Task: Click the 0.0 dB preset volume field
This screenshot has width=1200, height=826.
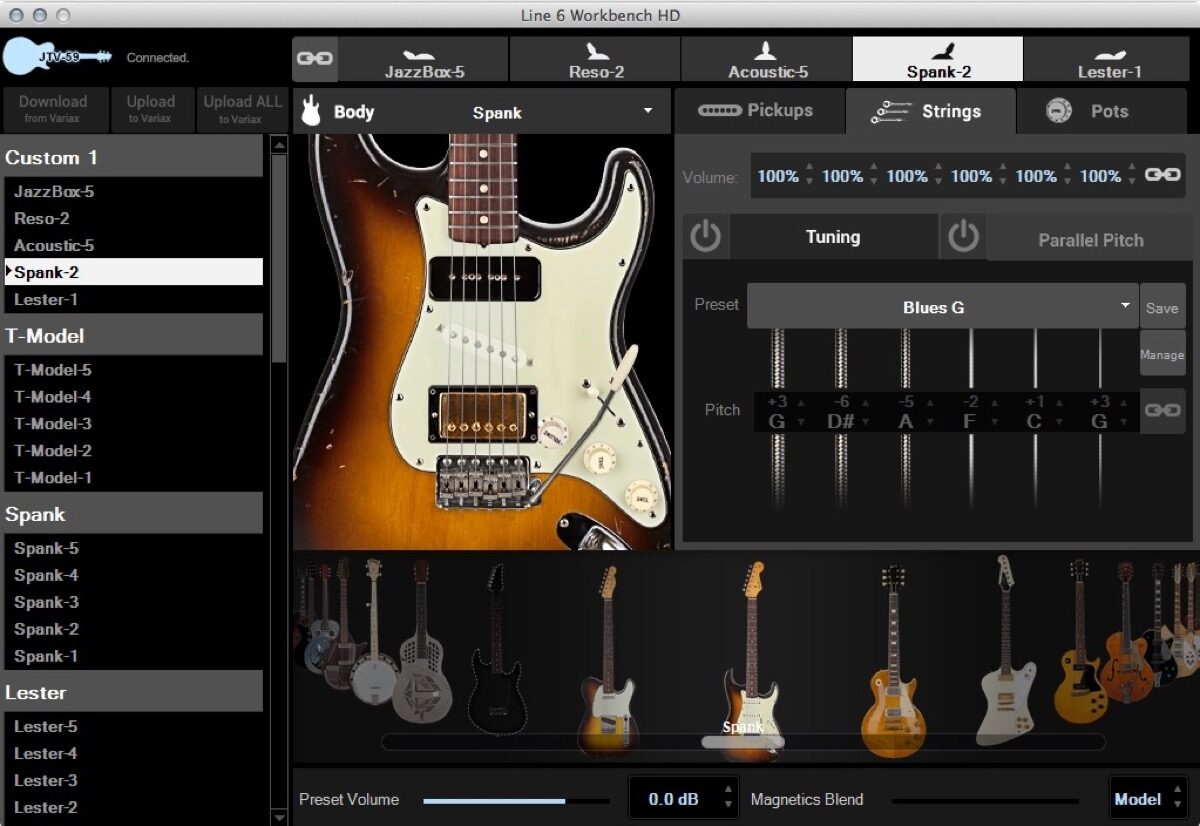Action: tap(673, 799)
